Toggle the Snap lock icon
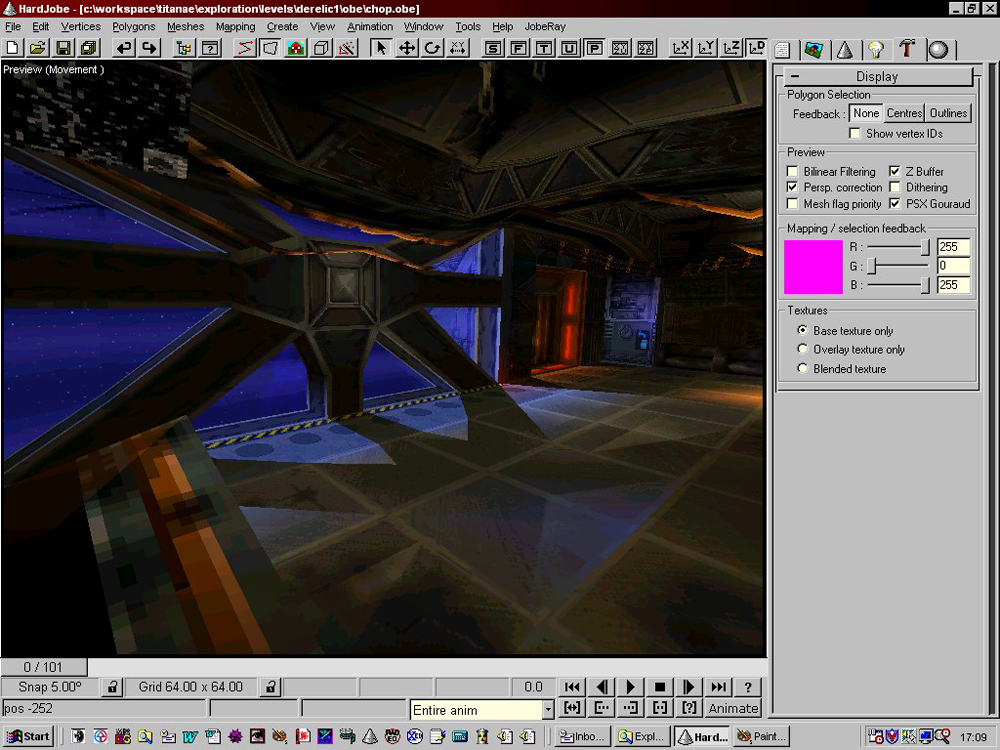Image resolution: width=1000 pixels, height=750 pixels. click(112, 687)
